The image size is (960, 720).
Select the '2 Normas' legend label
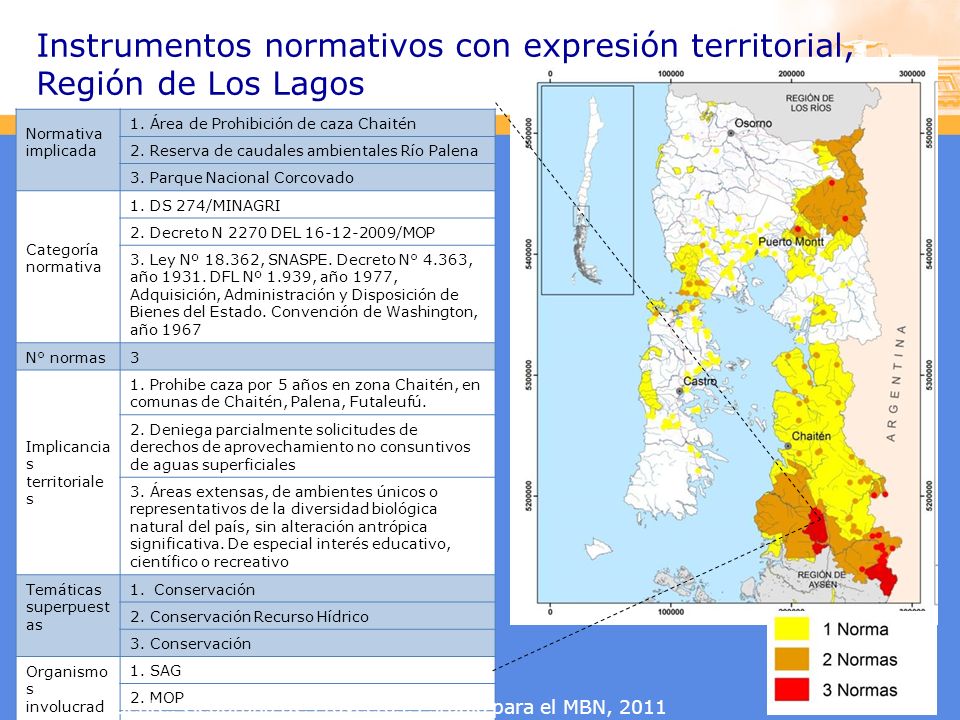[860, 659]
